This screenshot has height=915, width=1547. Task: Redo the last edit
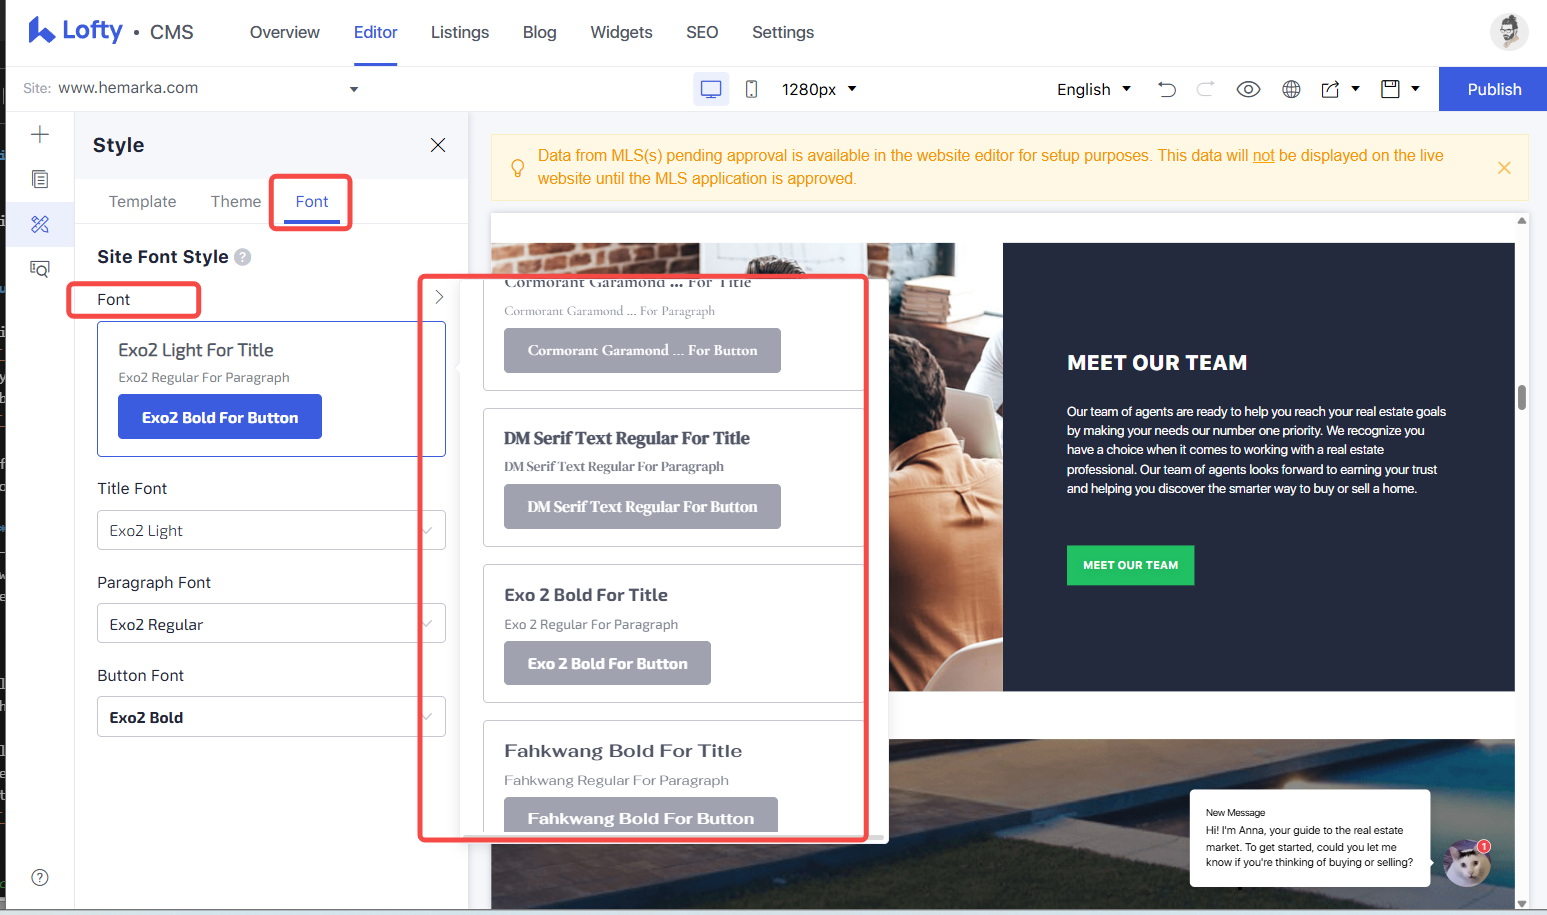pyautogui.click(x=1206, y=89)
